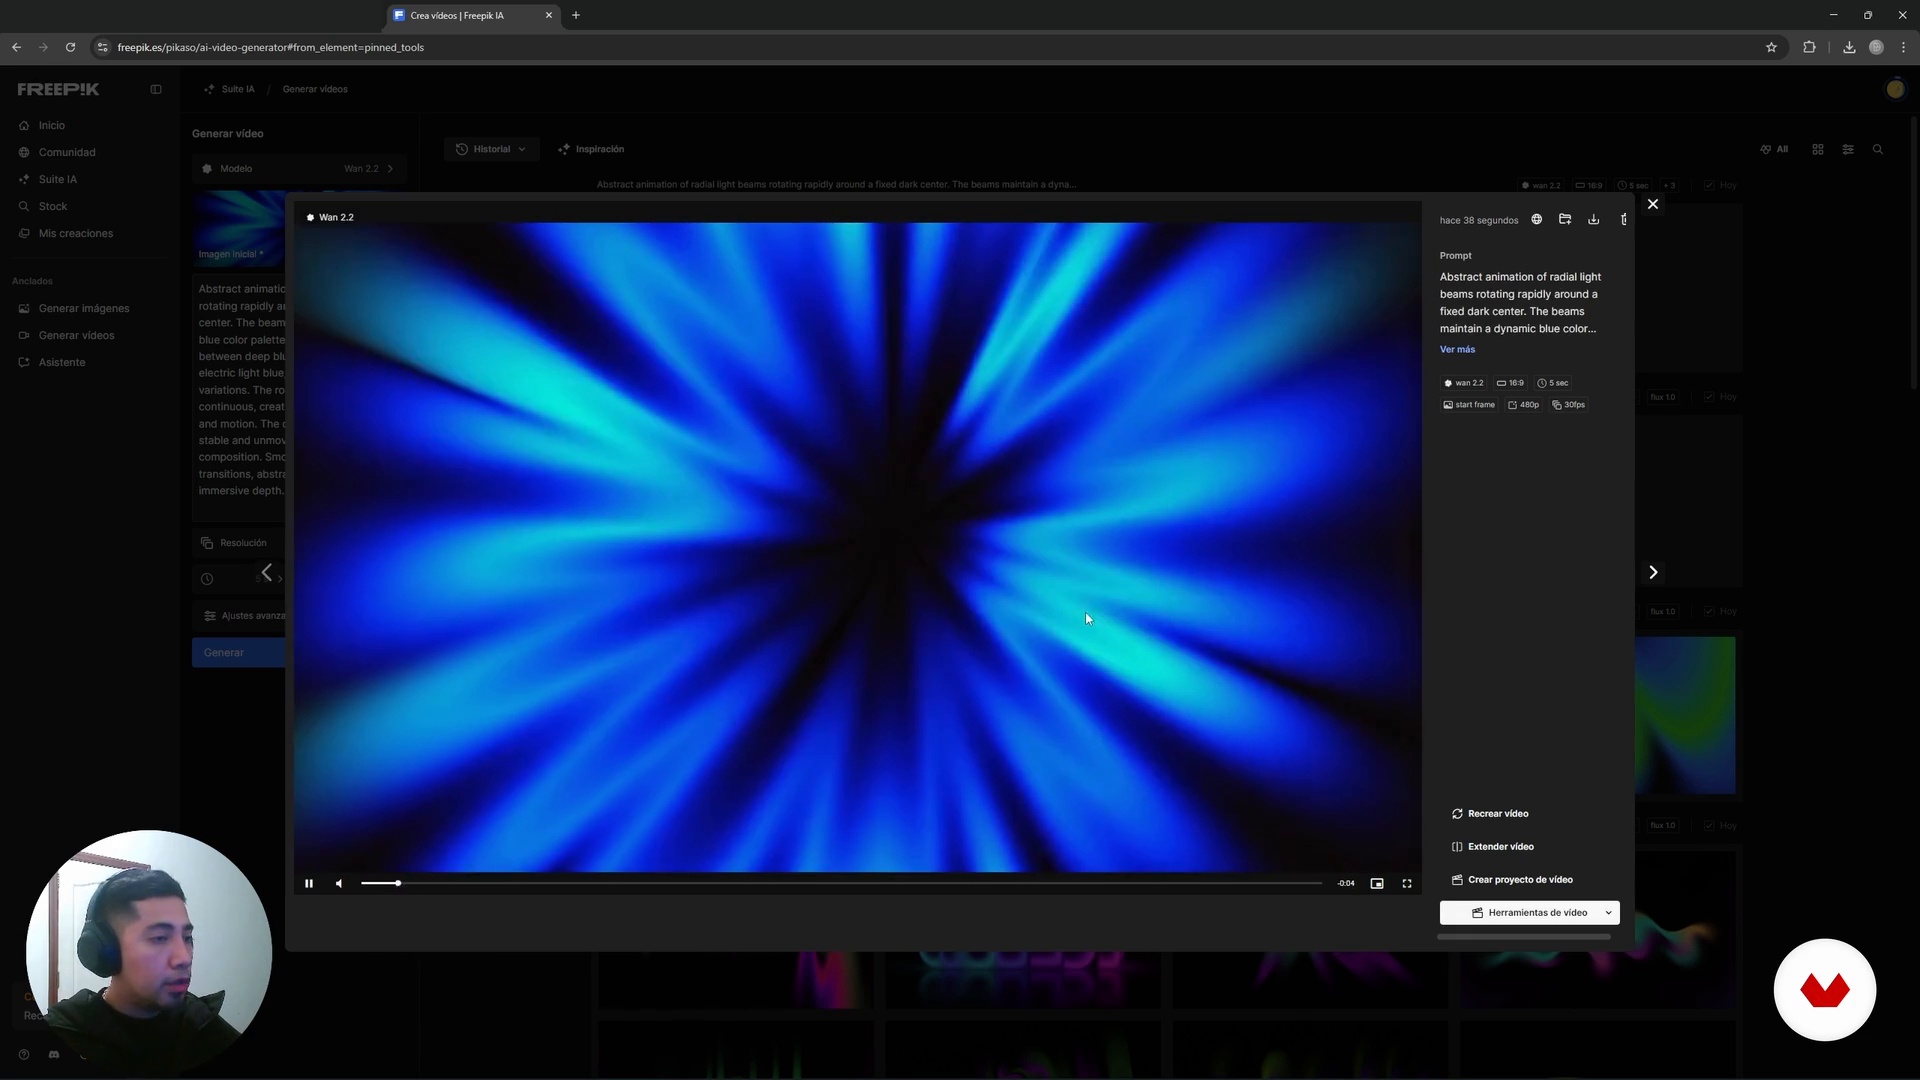Go to previous video with left arrow
The image size is (1920, 1080).
click(267, 573)
